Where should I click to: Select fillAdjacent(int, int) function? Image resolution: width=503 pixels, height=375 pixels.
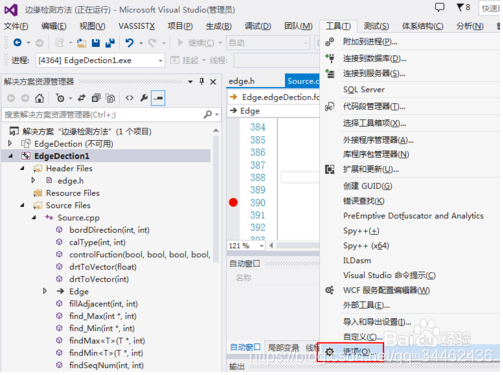pos(103,303)
